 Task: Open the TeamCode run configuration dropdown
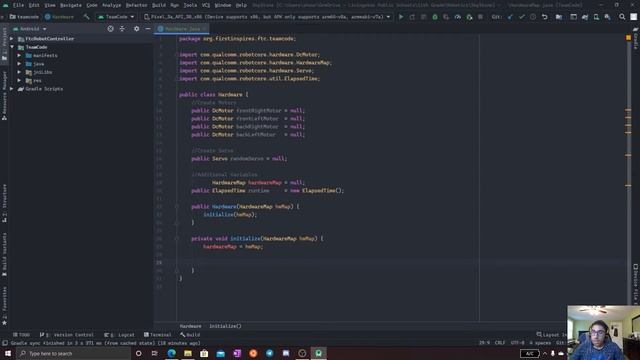point(116,17)
